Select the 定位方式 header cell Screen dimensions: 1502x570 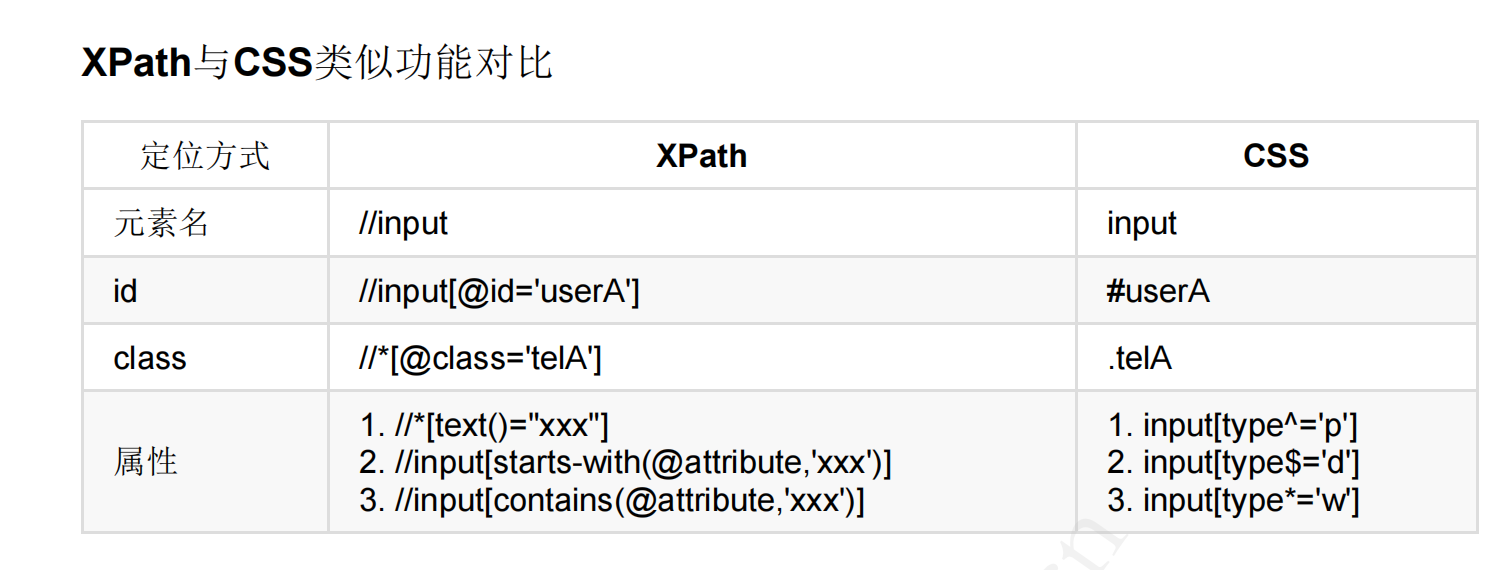[x=205, y=156]
